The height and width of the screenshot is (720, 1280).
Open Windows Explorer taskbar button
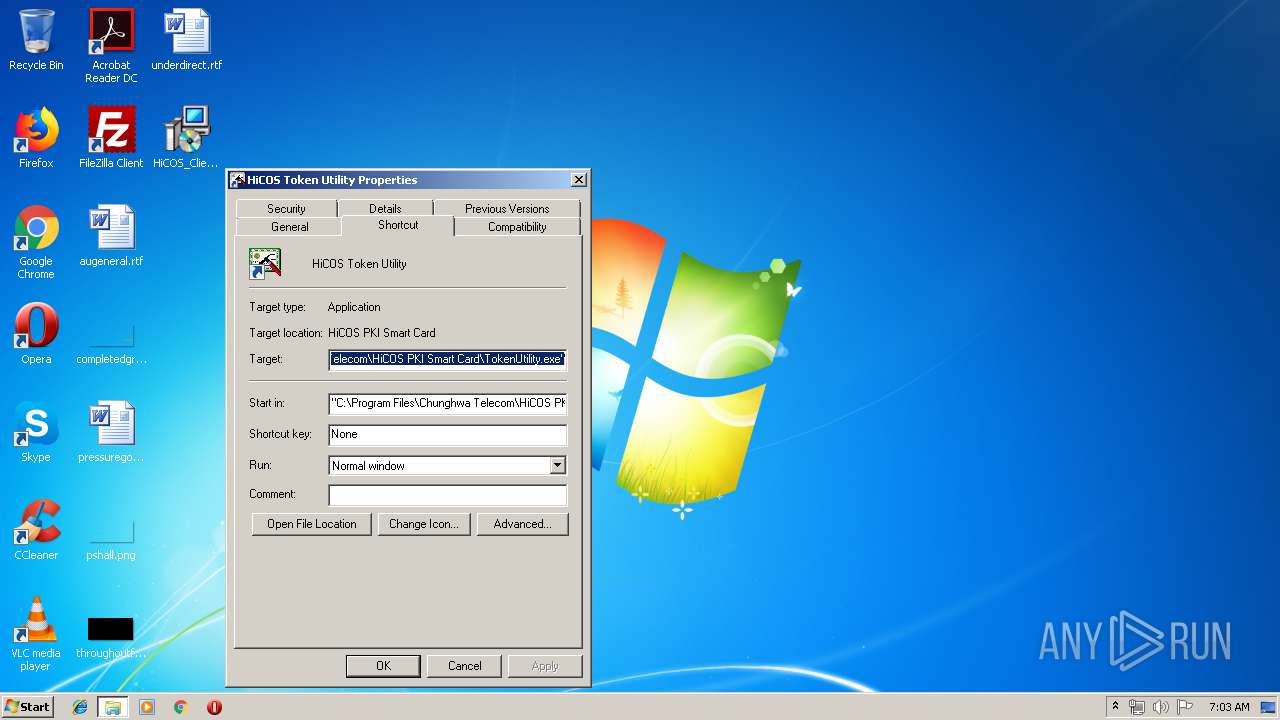click(x=113, y=707)
